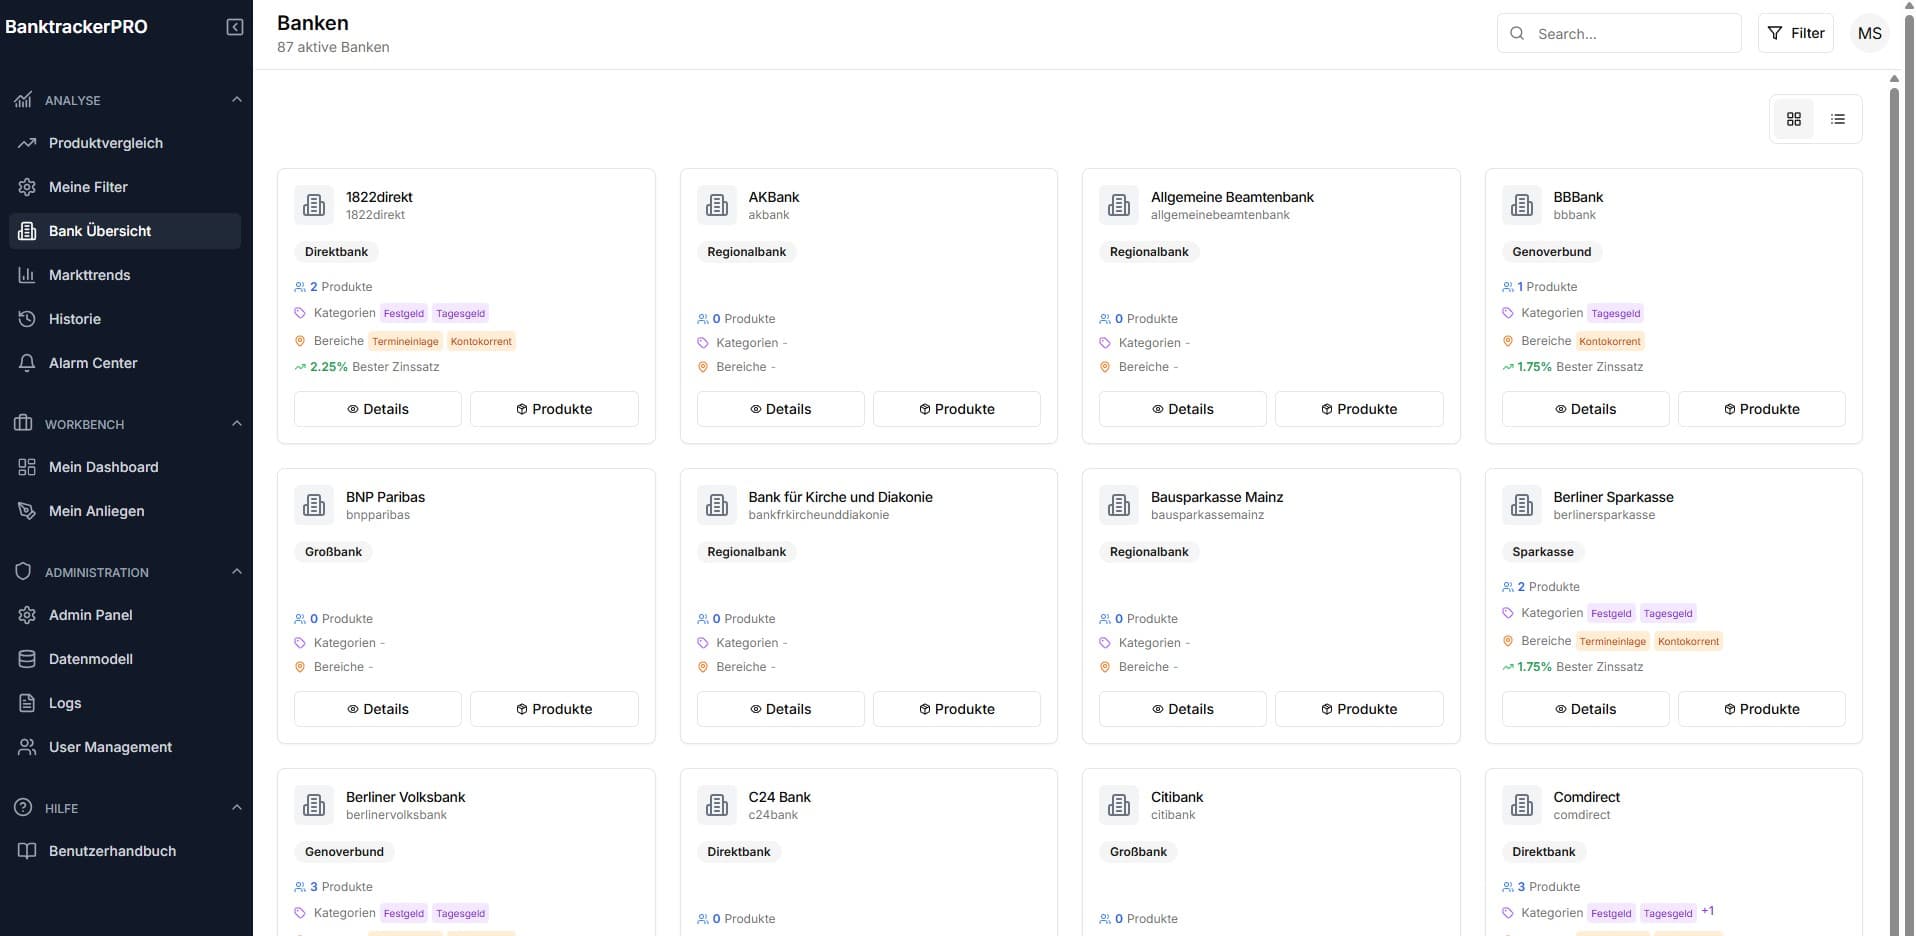
Task: Click the Mein Dashboard grid icon
Action: point(27,467)
